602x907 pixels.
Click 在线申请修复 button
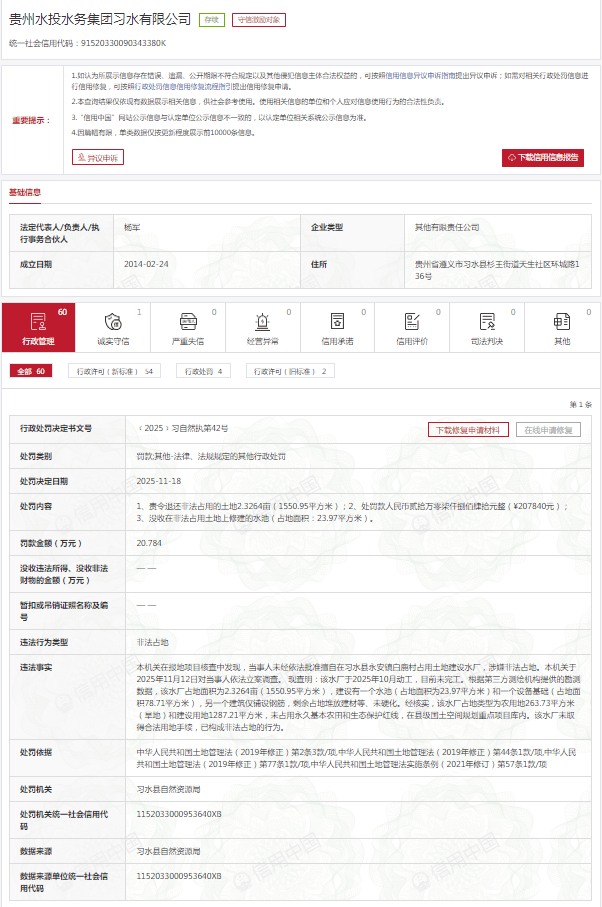(548, 430)
